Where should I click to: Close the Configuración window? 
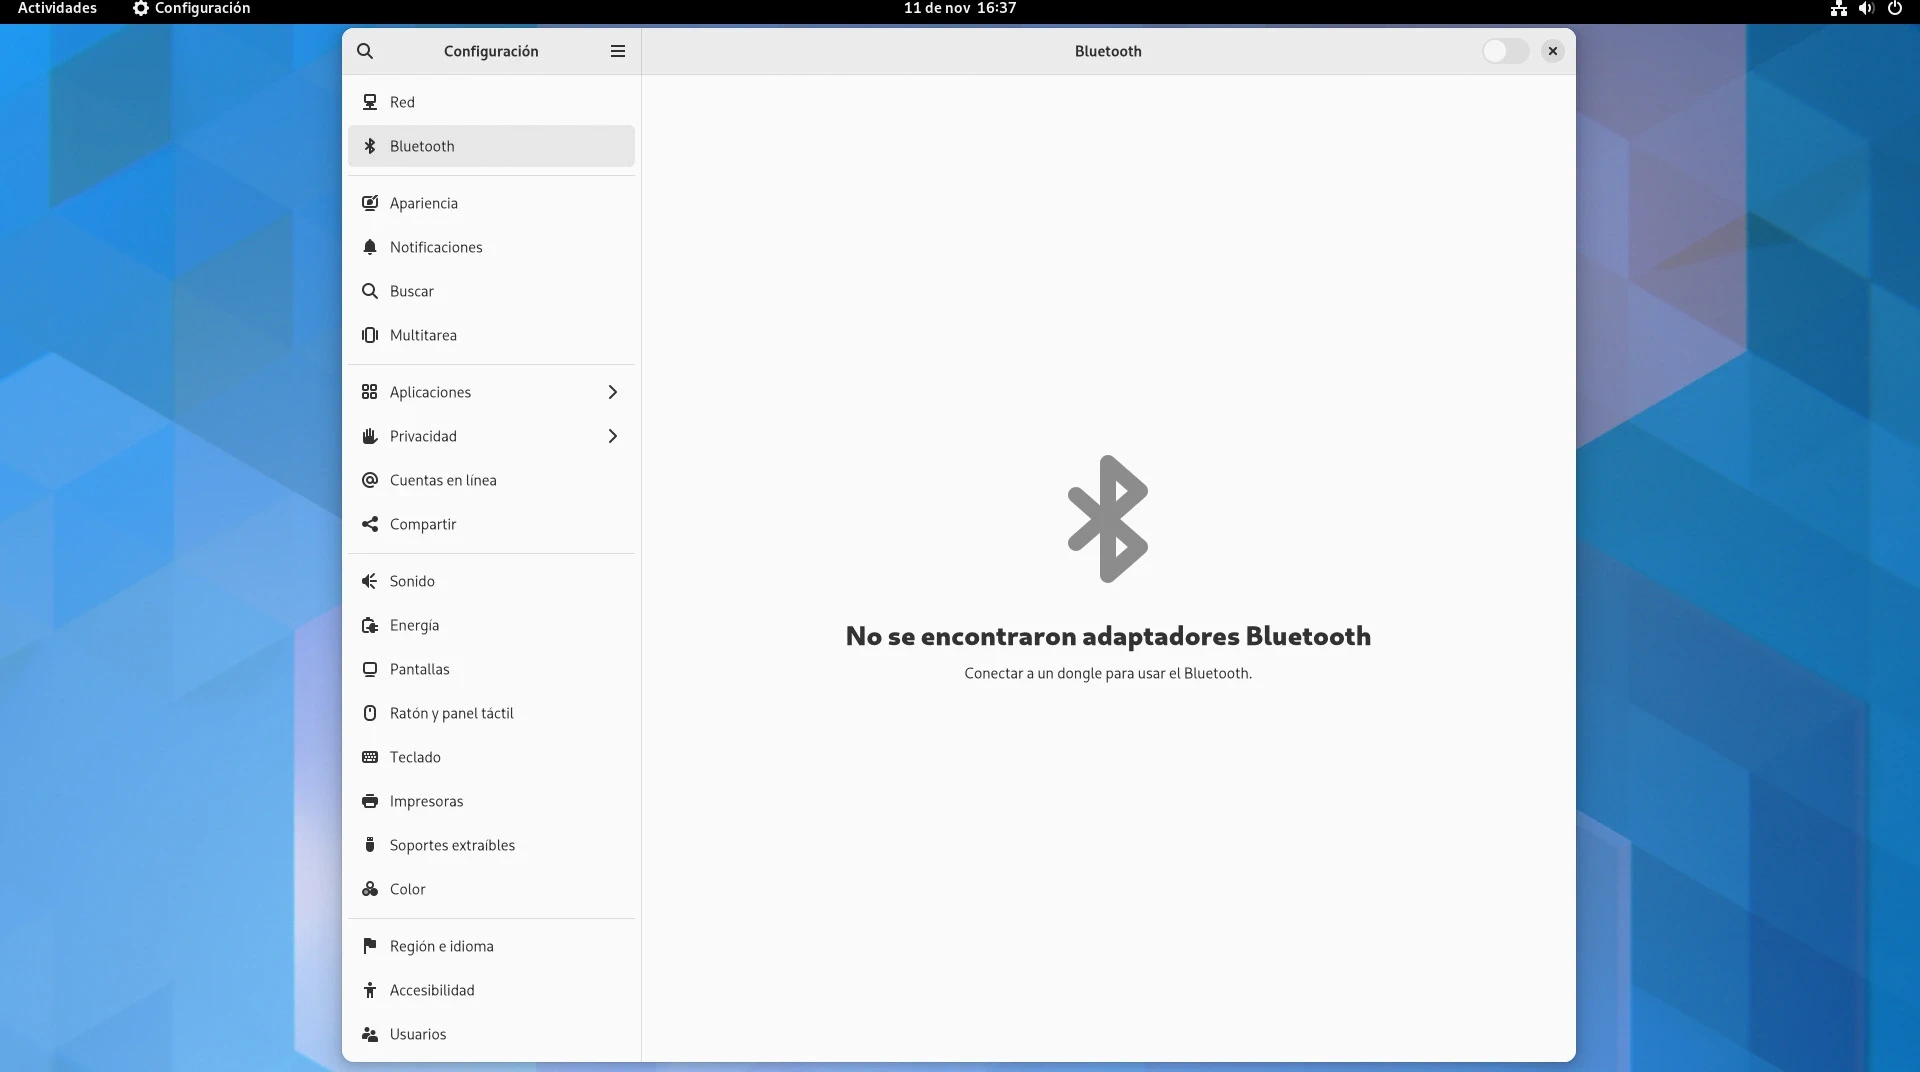[1552, 51]
